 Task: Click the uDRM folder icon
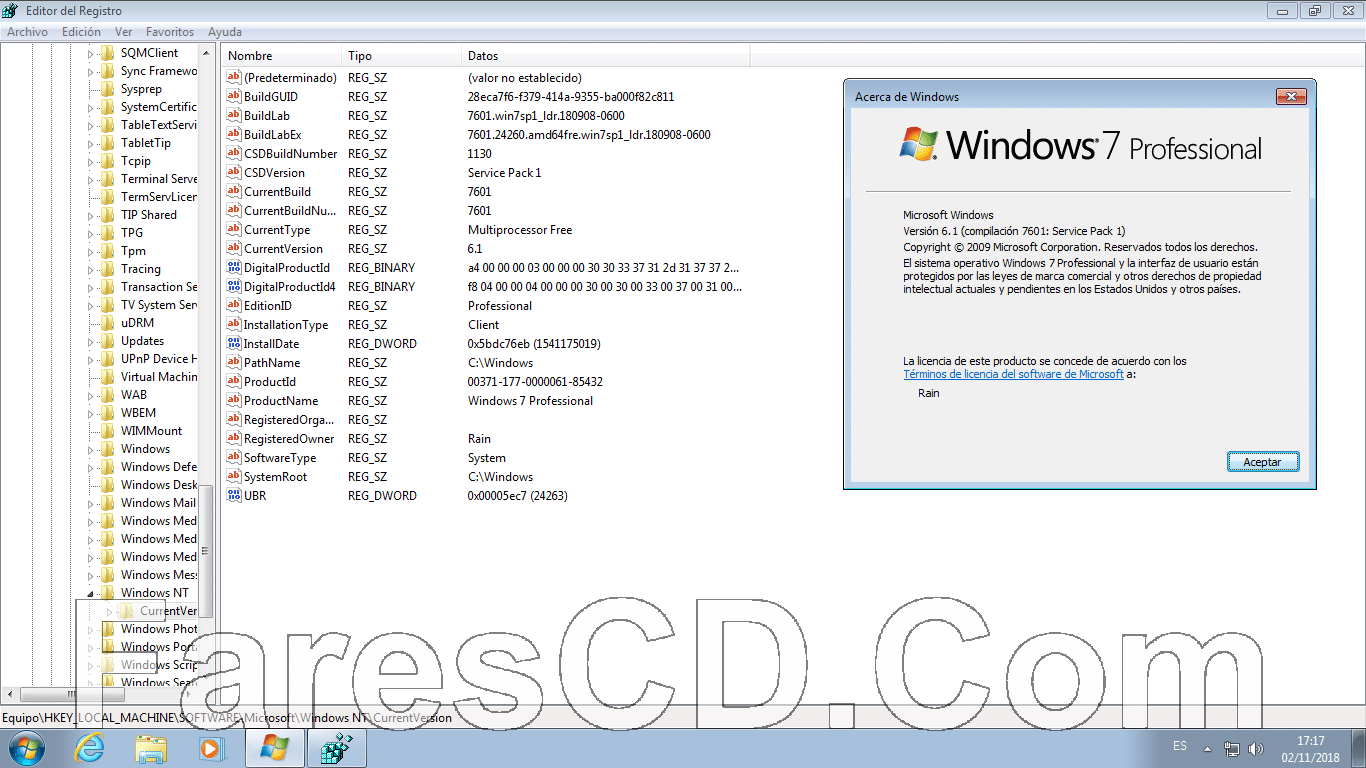107,323
